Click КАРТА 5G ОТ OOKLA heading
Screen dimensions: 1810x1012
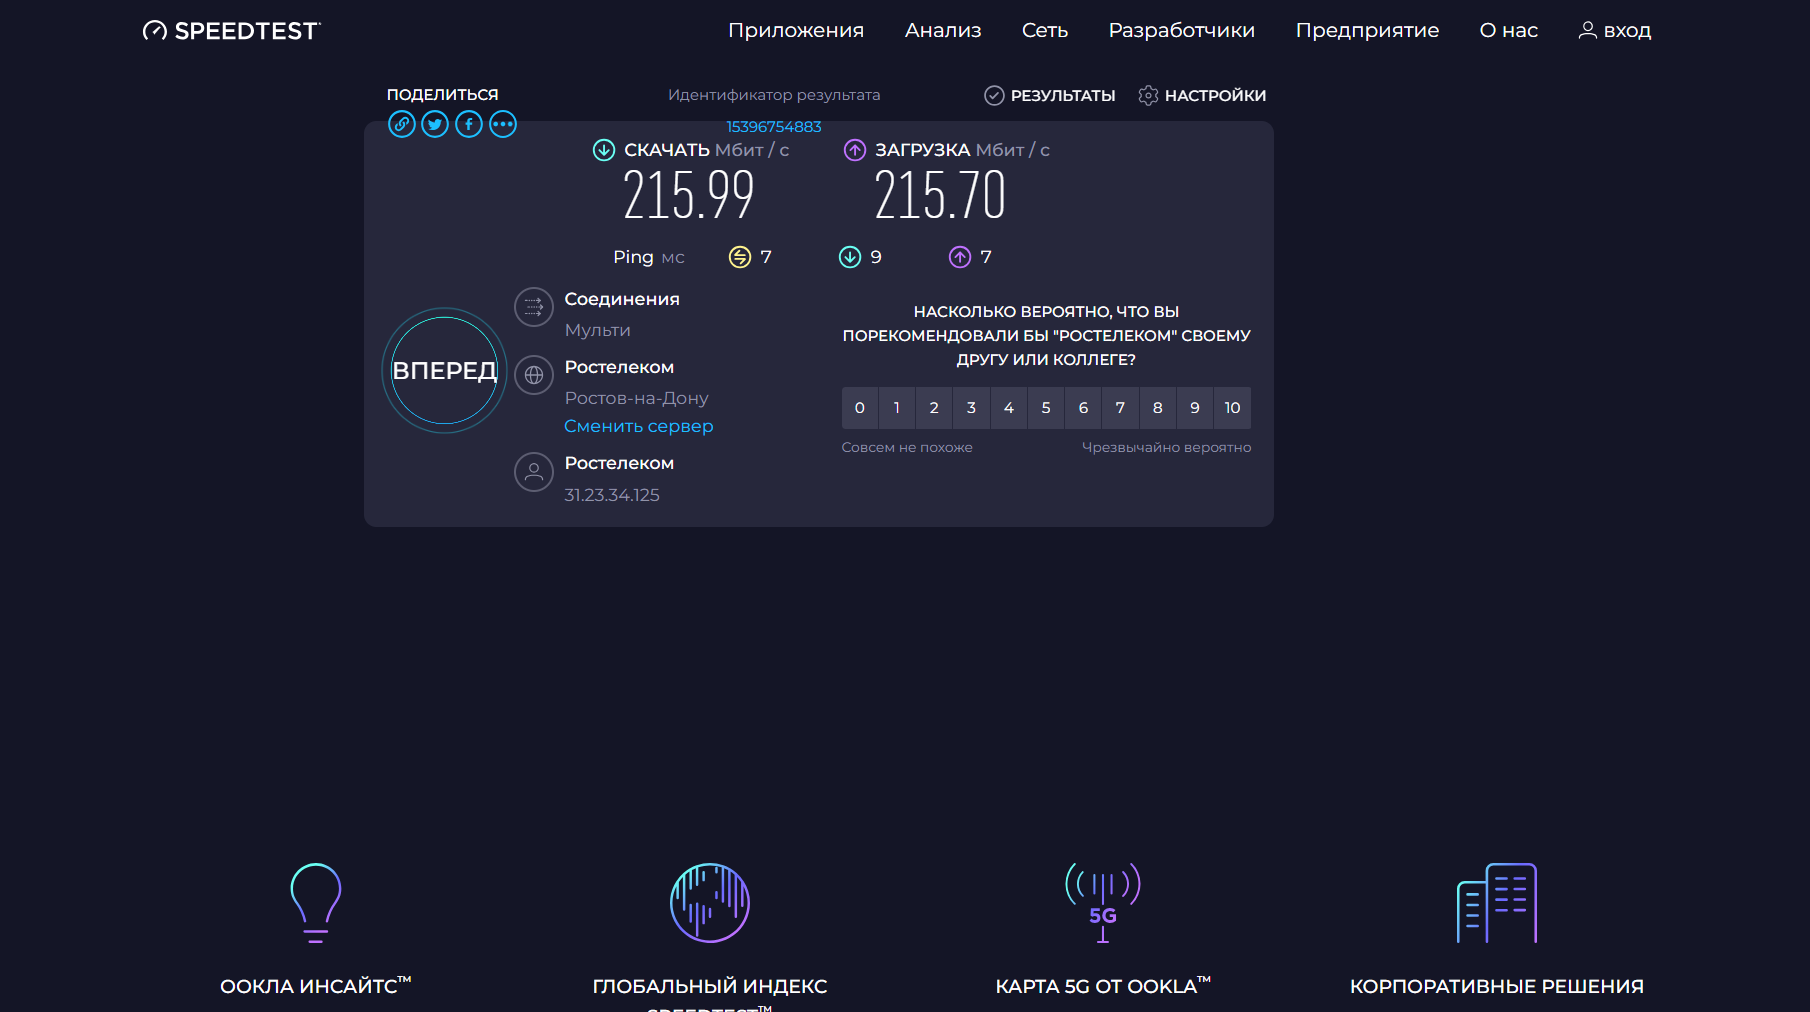pos(1103,986)
